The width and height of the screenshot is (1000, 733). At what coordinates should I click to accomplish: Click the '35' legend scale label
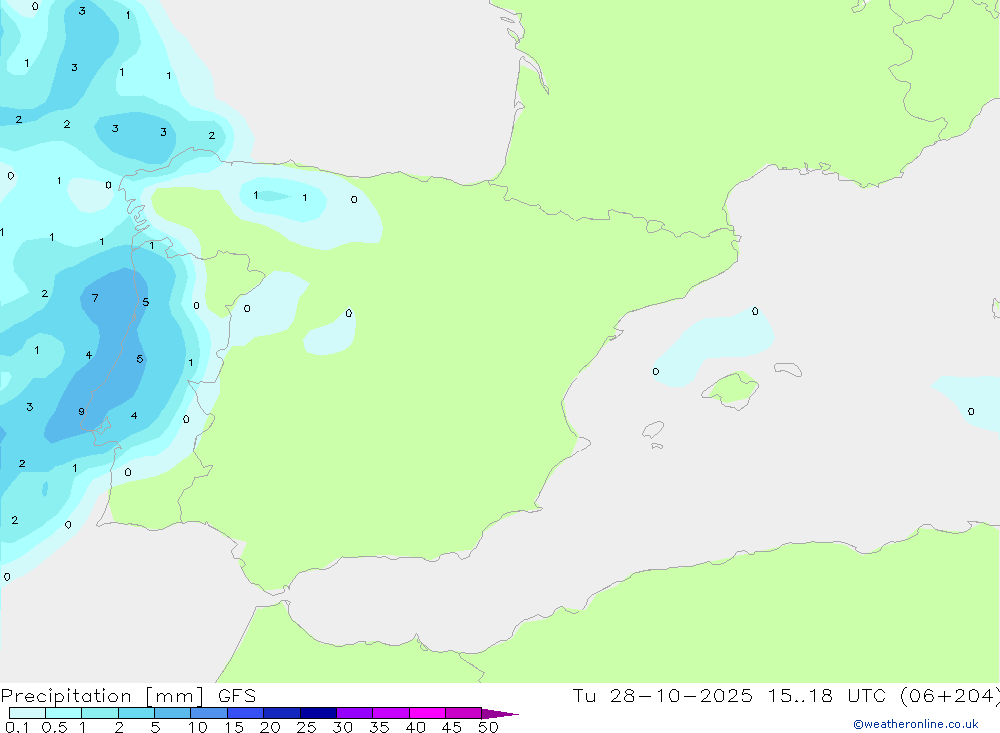(379, 727)
